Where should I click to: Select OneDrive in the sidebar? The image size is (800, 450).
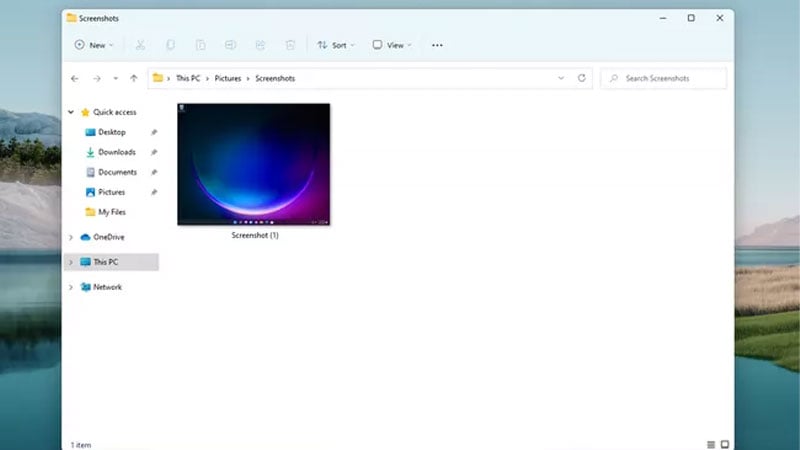[109, 237]
